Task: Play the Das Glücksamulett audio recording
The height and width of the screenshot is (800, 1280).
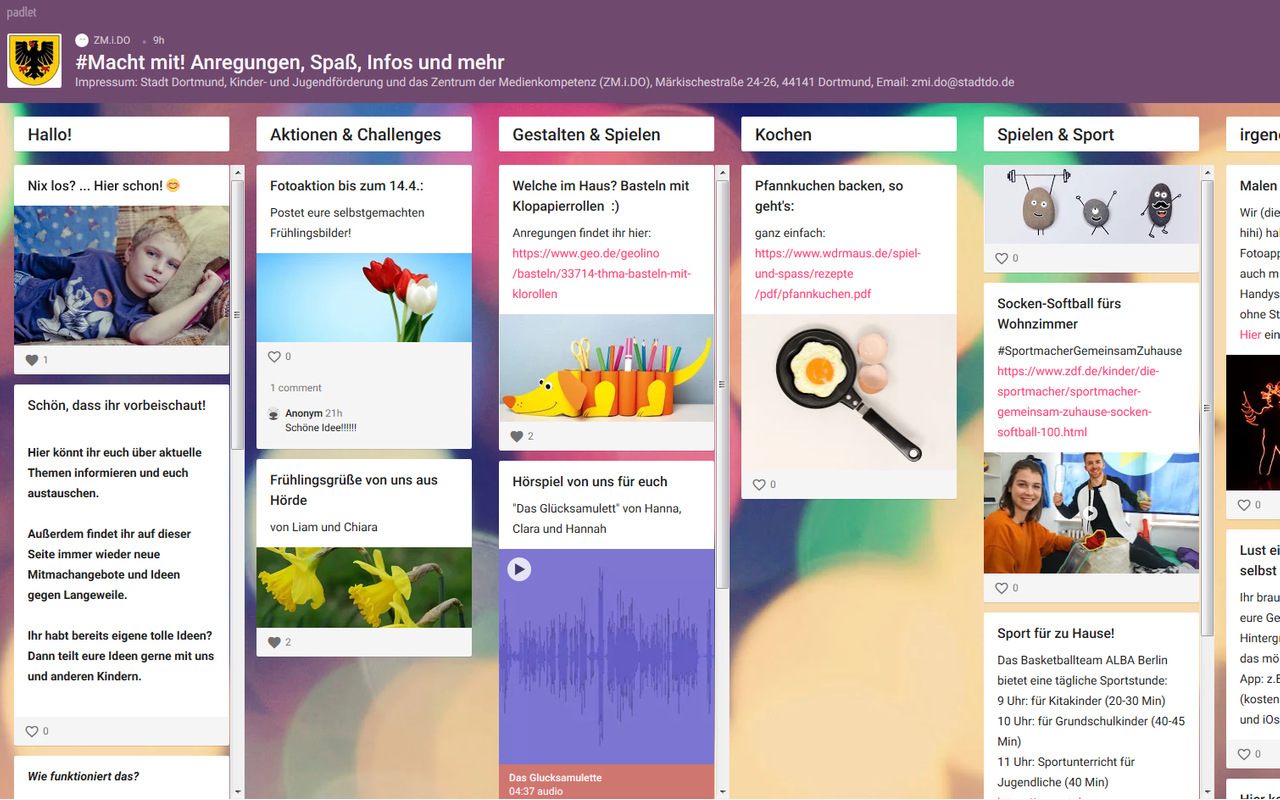Action: pos(518,569)
